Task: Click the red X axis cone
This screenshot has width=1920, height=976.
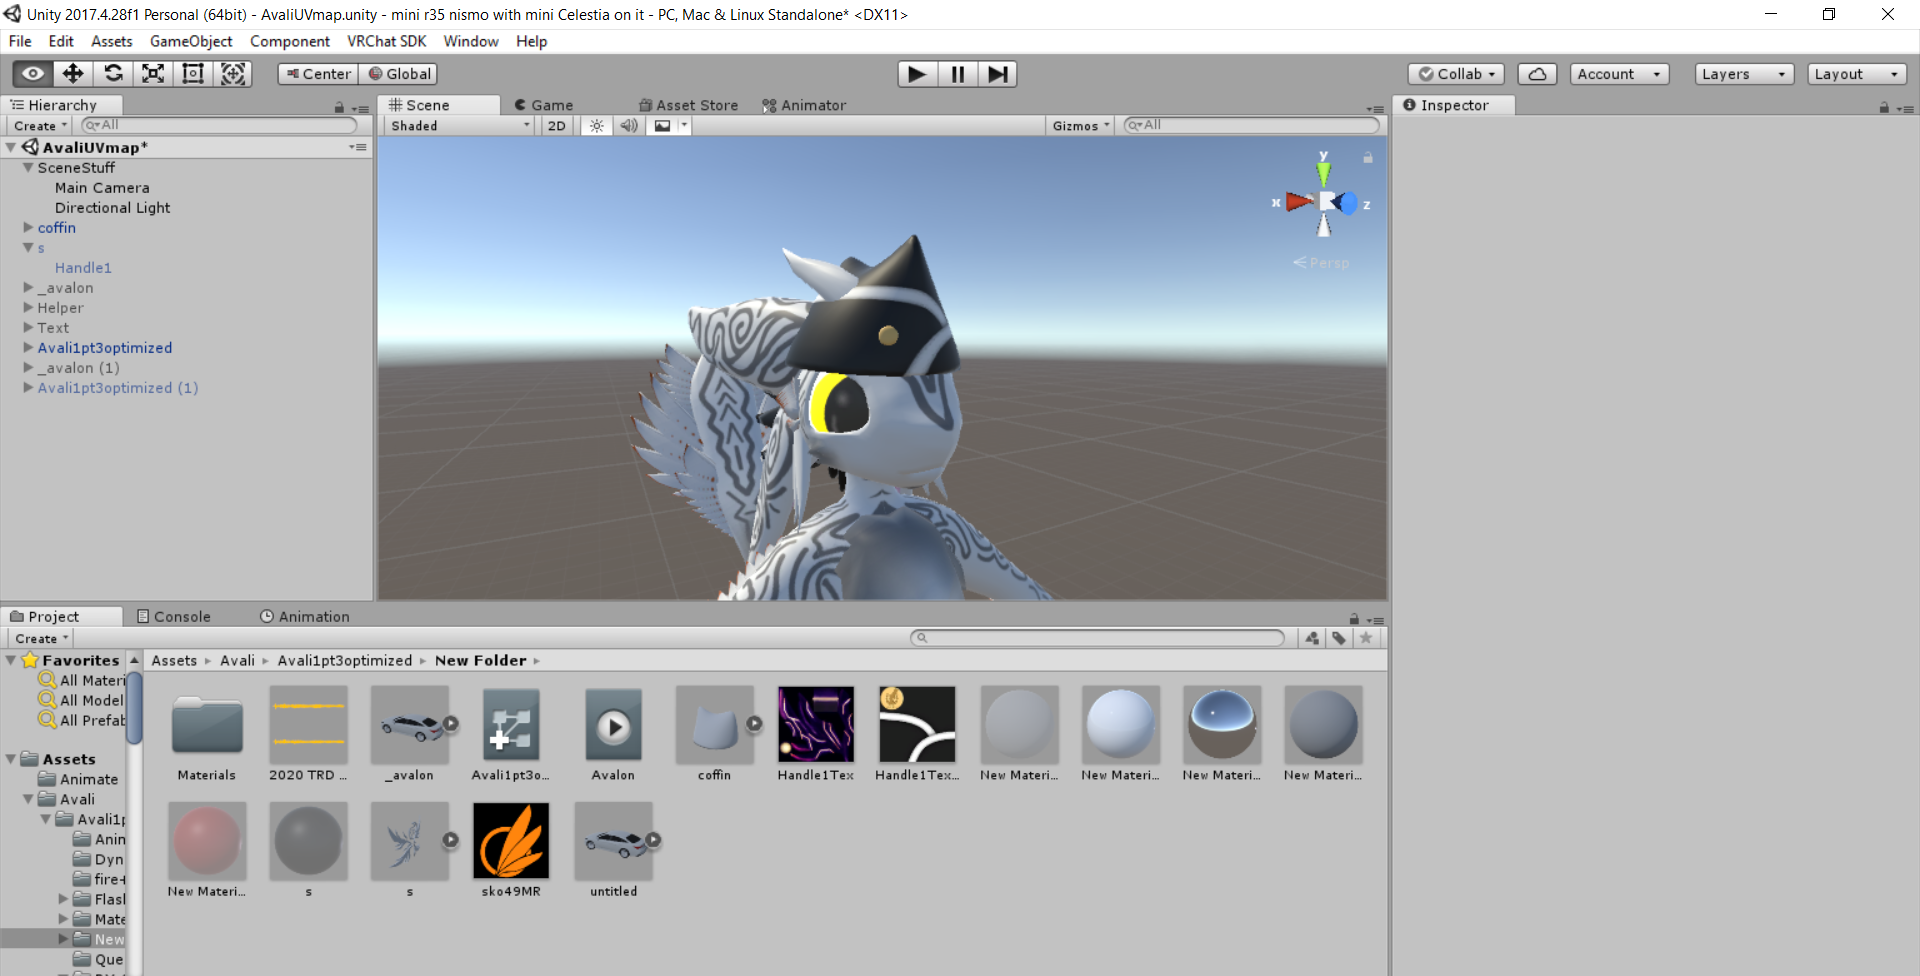Action: click(x=1300, y=202)
